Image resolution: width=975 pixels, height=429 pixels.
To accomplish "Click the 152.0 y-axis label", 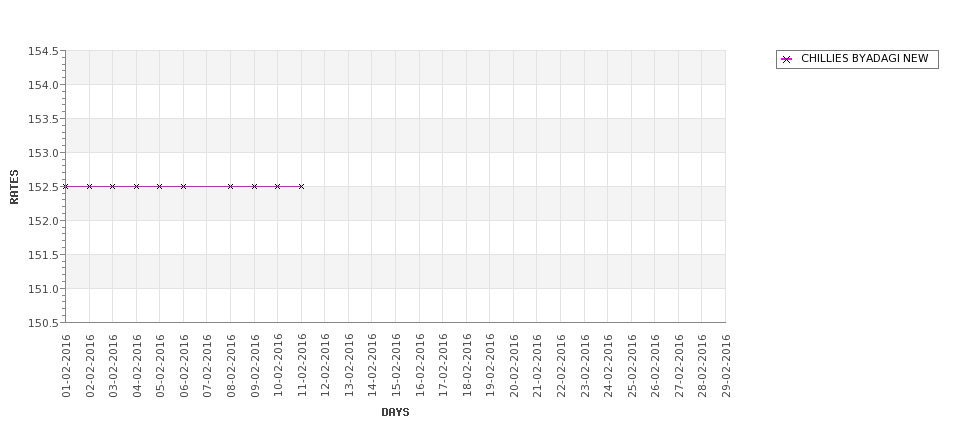I will (x=43, y=221).
